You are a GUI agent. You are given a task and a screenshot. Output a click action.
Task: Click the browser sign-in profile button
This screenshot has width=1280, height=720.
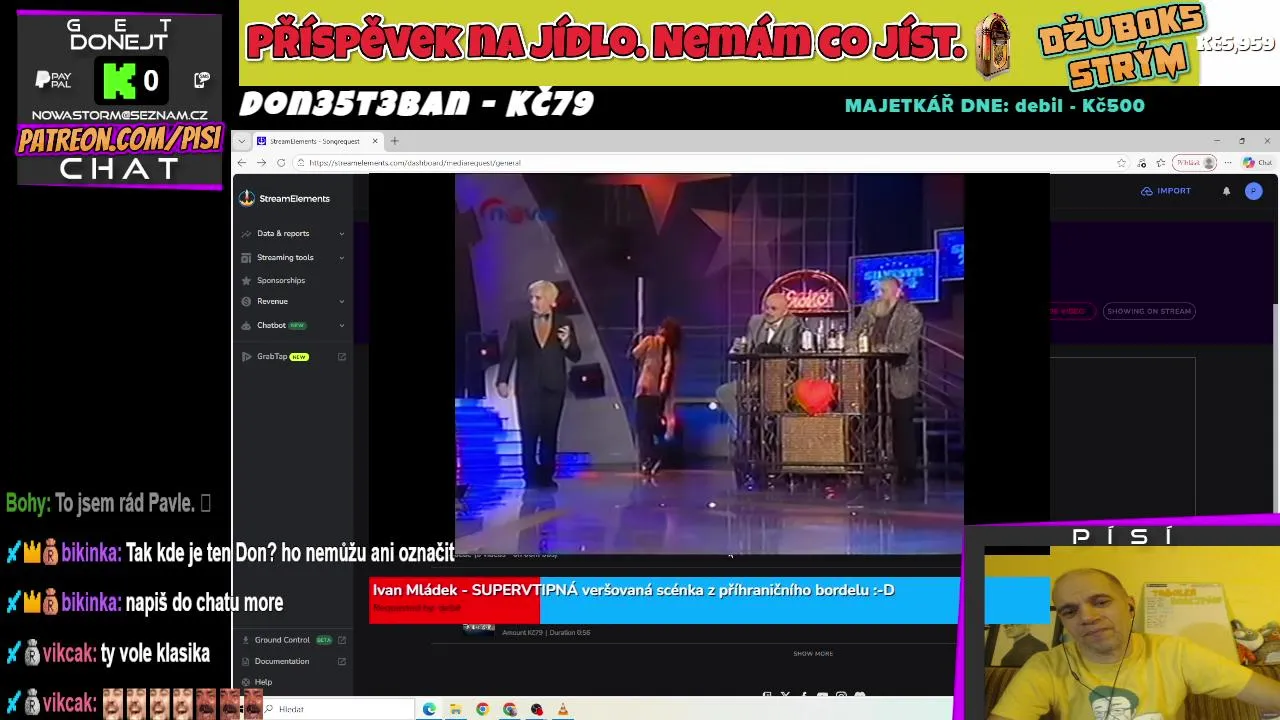(x=1195, y=163)
